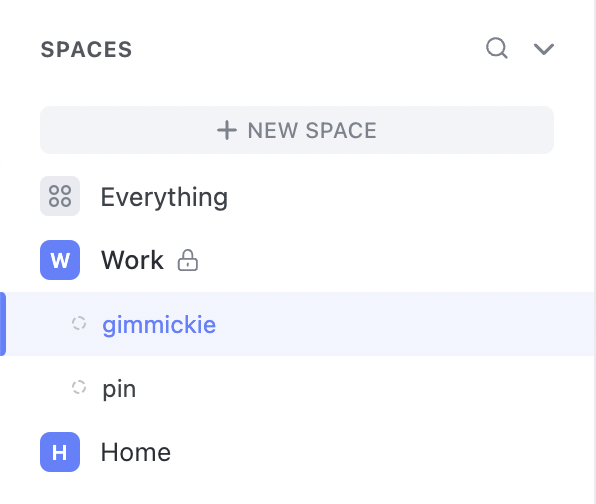Screen dimensions: 596x504
Task: Click the empty area of pin row
Action: pyautogui.click(x=361, y=388)
